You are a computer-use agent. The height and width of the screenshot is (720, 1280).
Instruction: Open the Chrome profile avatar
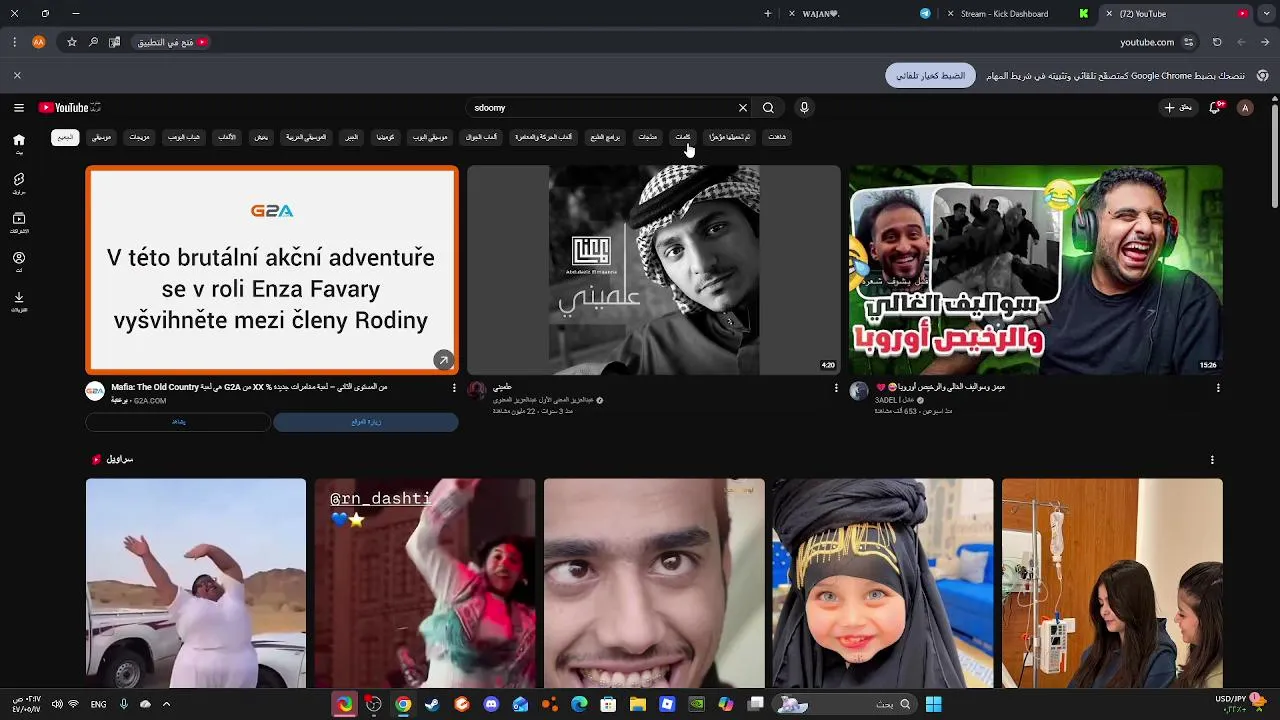click(39, 42)
